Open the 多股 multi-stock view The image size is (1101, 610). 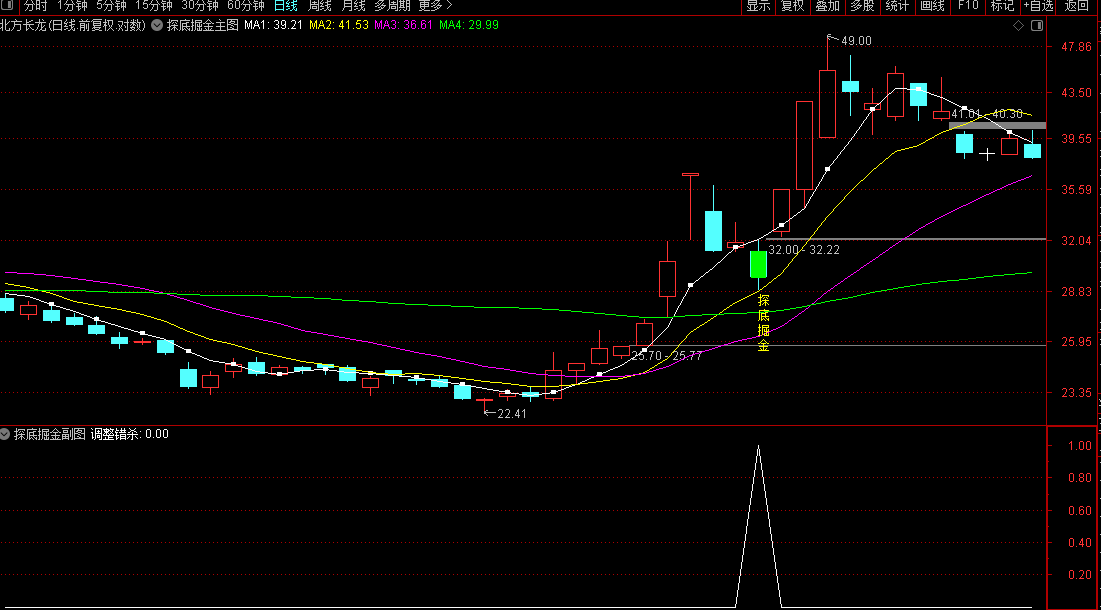pyautogui.click(x=862, y=6)
